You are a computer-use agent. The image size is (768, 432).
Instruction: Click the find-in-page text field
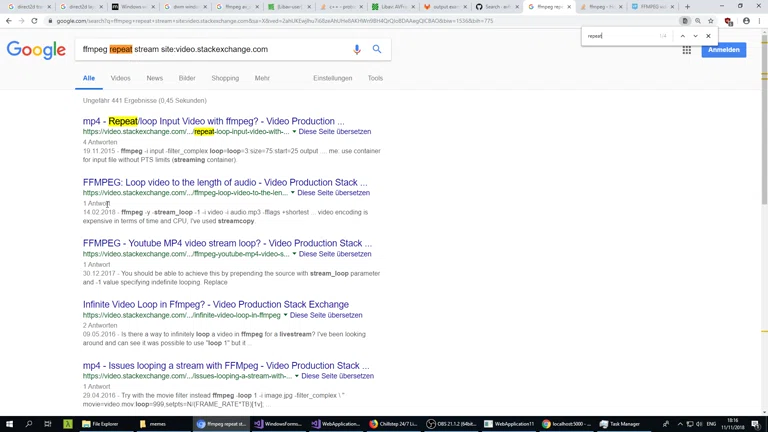621,36
